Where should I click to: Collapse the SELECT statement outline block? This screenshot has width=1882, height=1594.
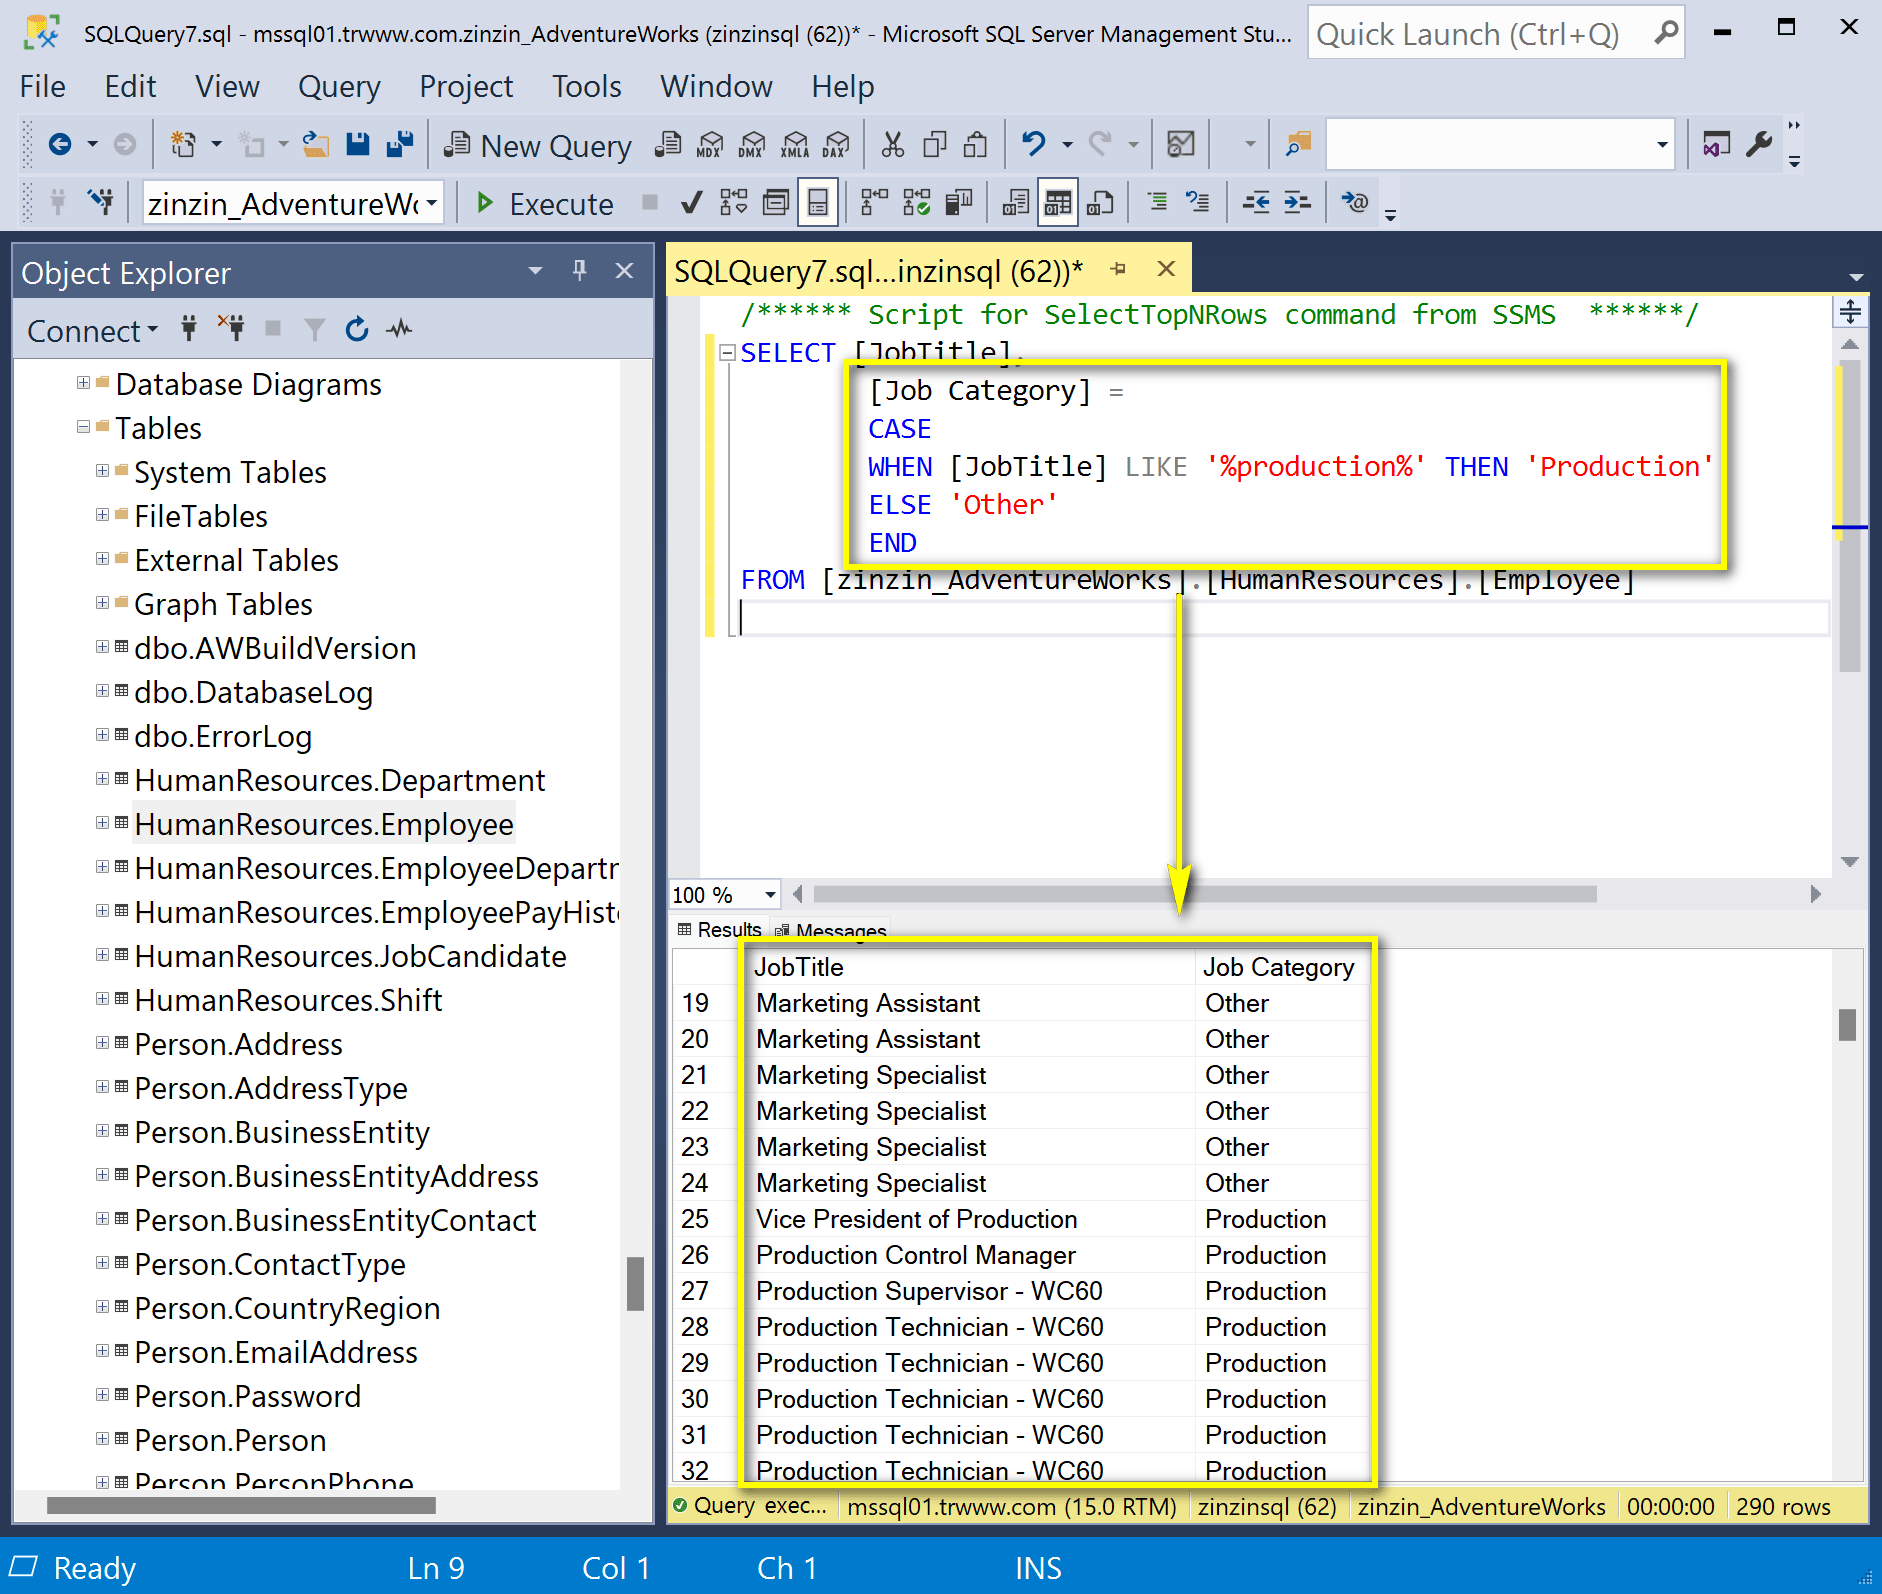[727, 353]
